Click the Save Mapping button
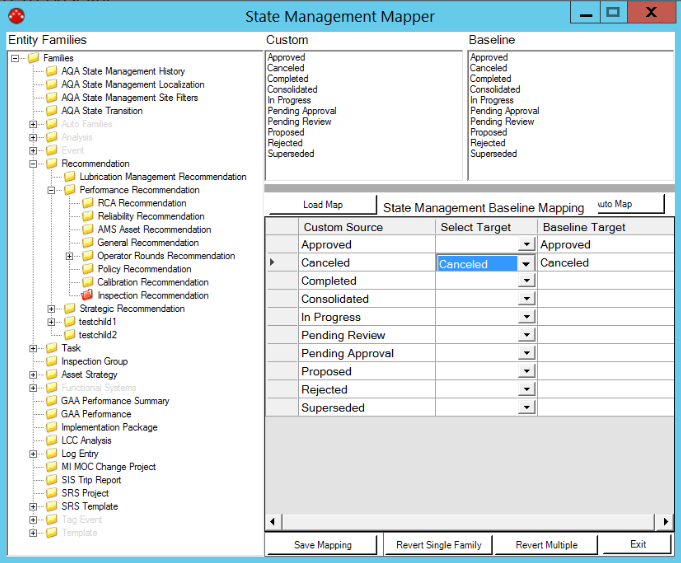This screenshot has height=563, width=681. click(322, 545)
